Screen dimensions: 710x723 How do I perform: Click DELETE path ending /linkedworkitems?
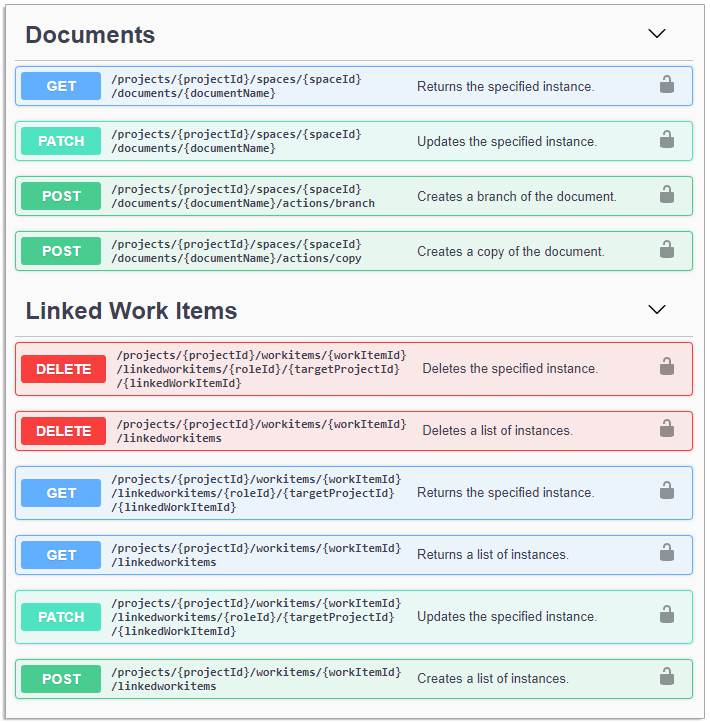click(261, 431)
